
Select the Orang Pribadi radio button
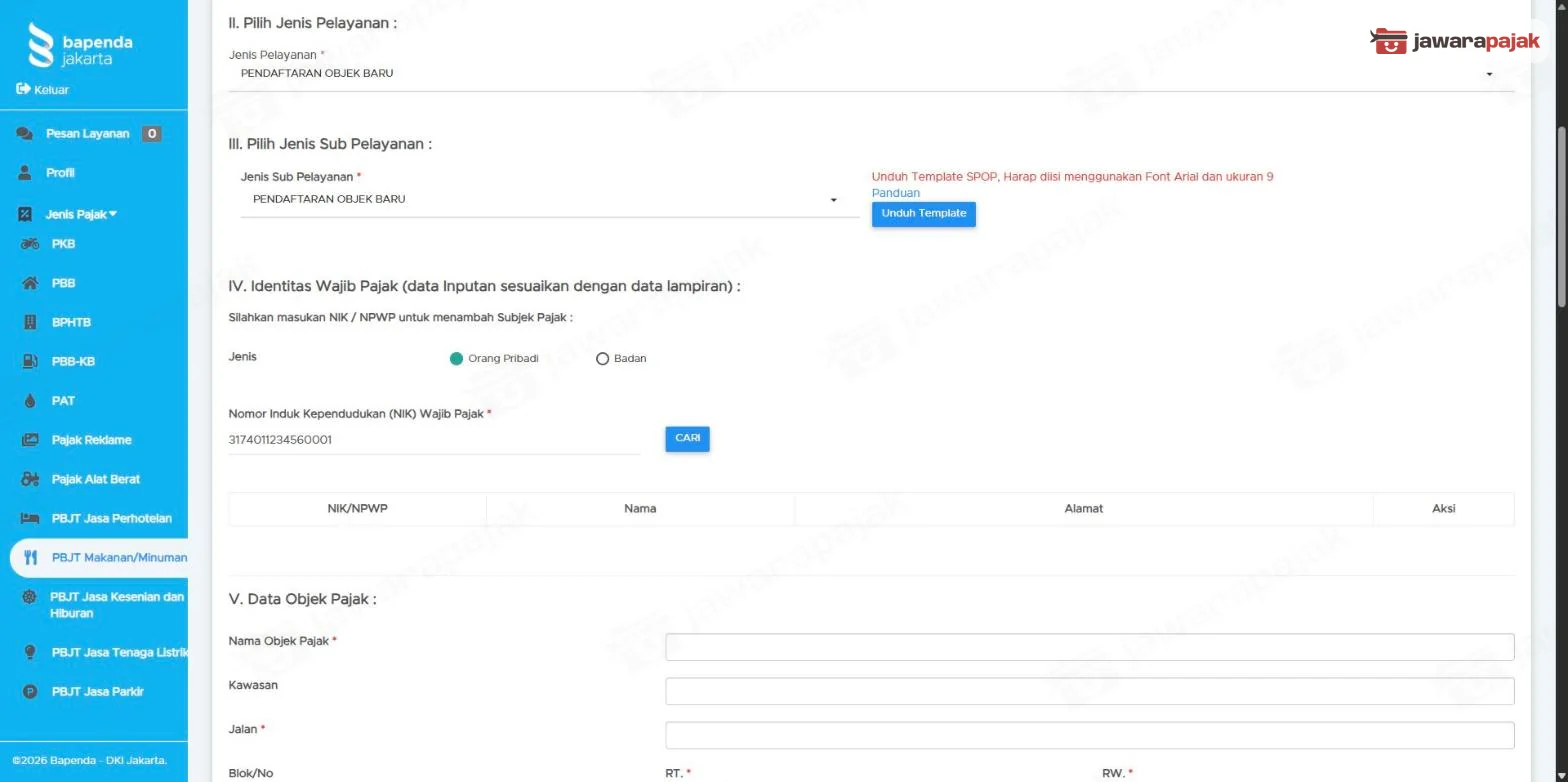pos(456,359)
